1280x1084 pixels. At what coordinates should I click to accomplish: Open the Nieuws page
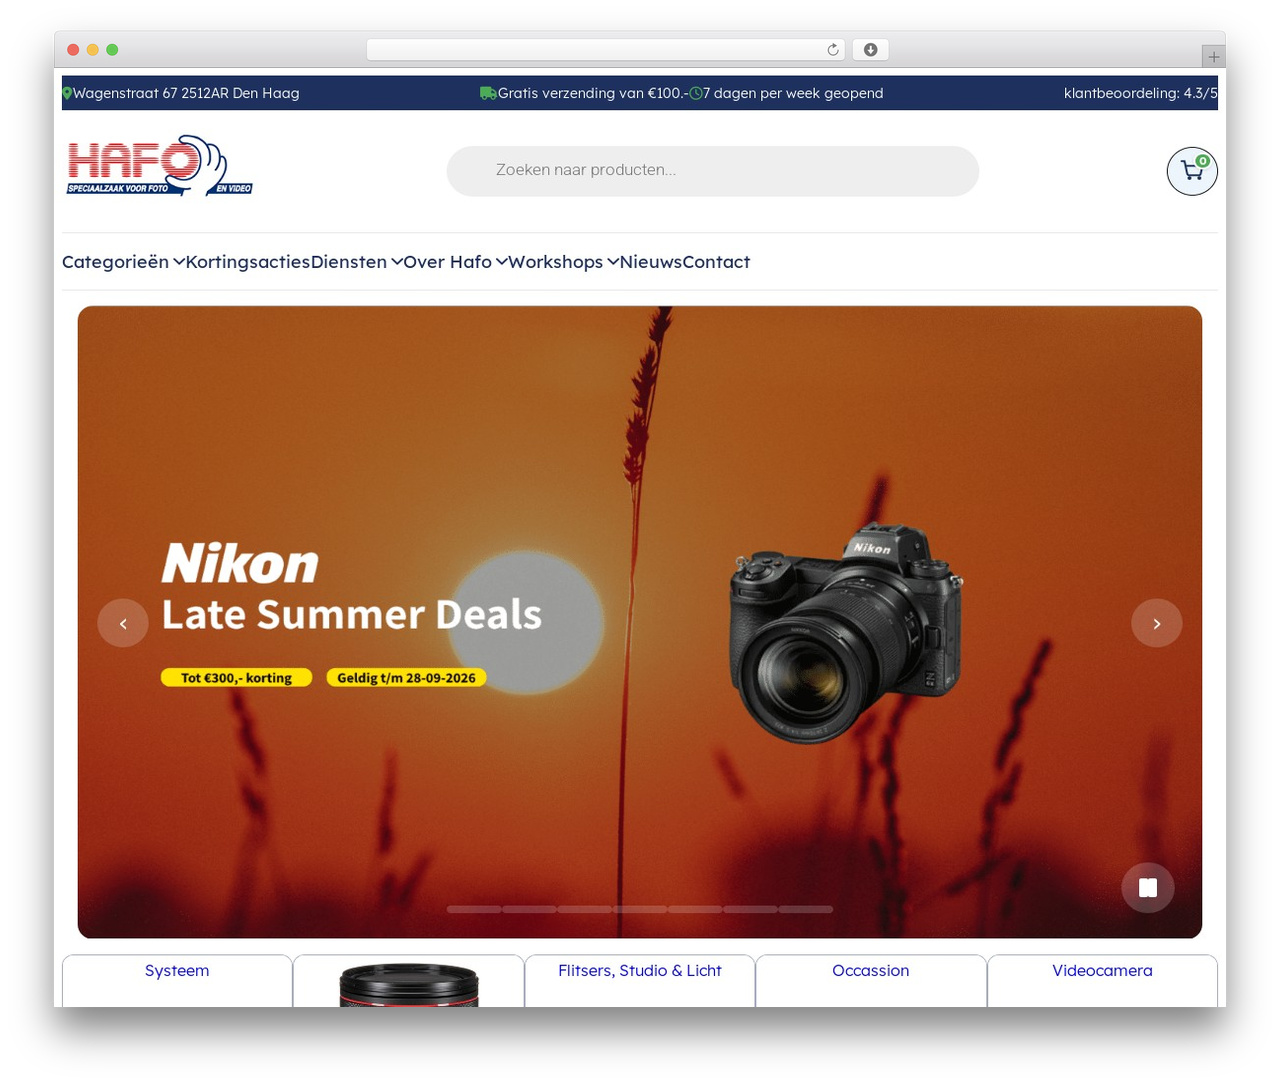[651, 262]
